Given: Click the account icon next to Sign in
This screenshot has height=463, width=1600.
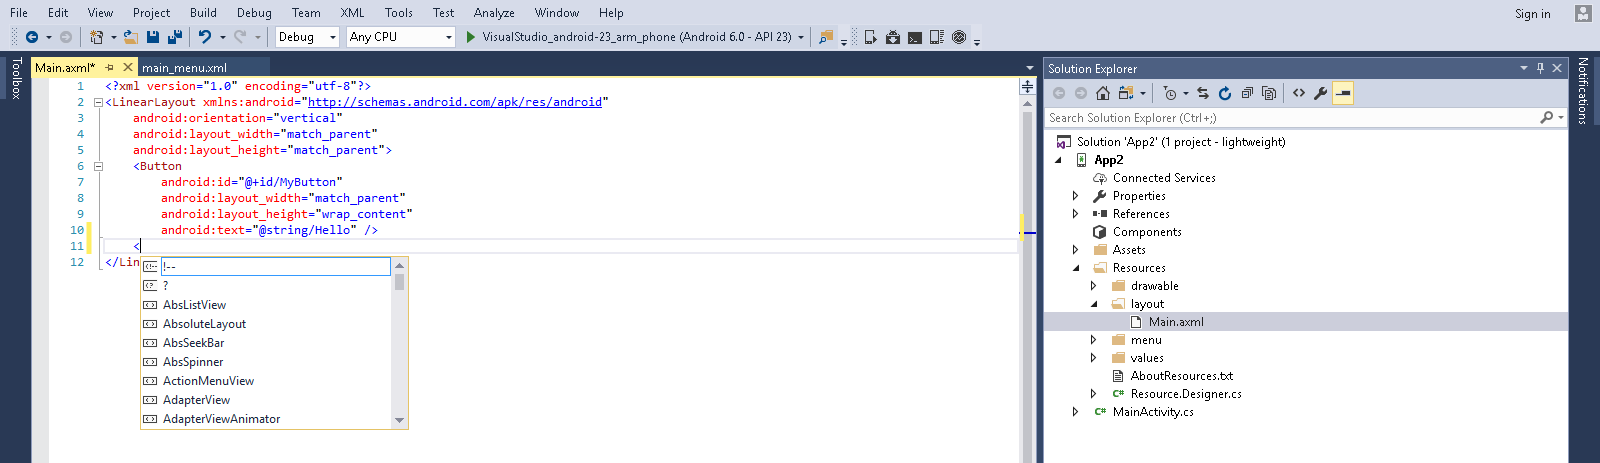Looking at the screenshot, I should click(x=1582, y=13).
